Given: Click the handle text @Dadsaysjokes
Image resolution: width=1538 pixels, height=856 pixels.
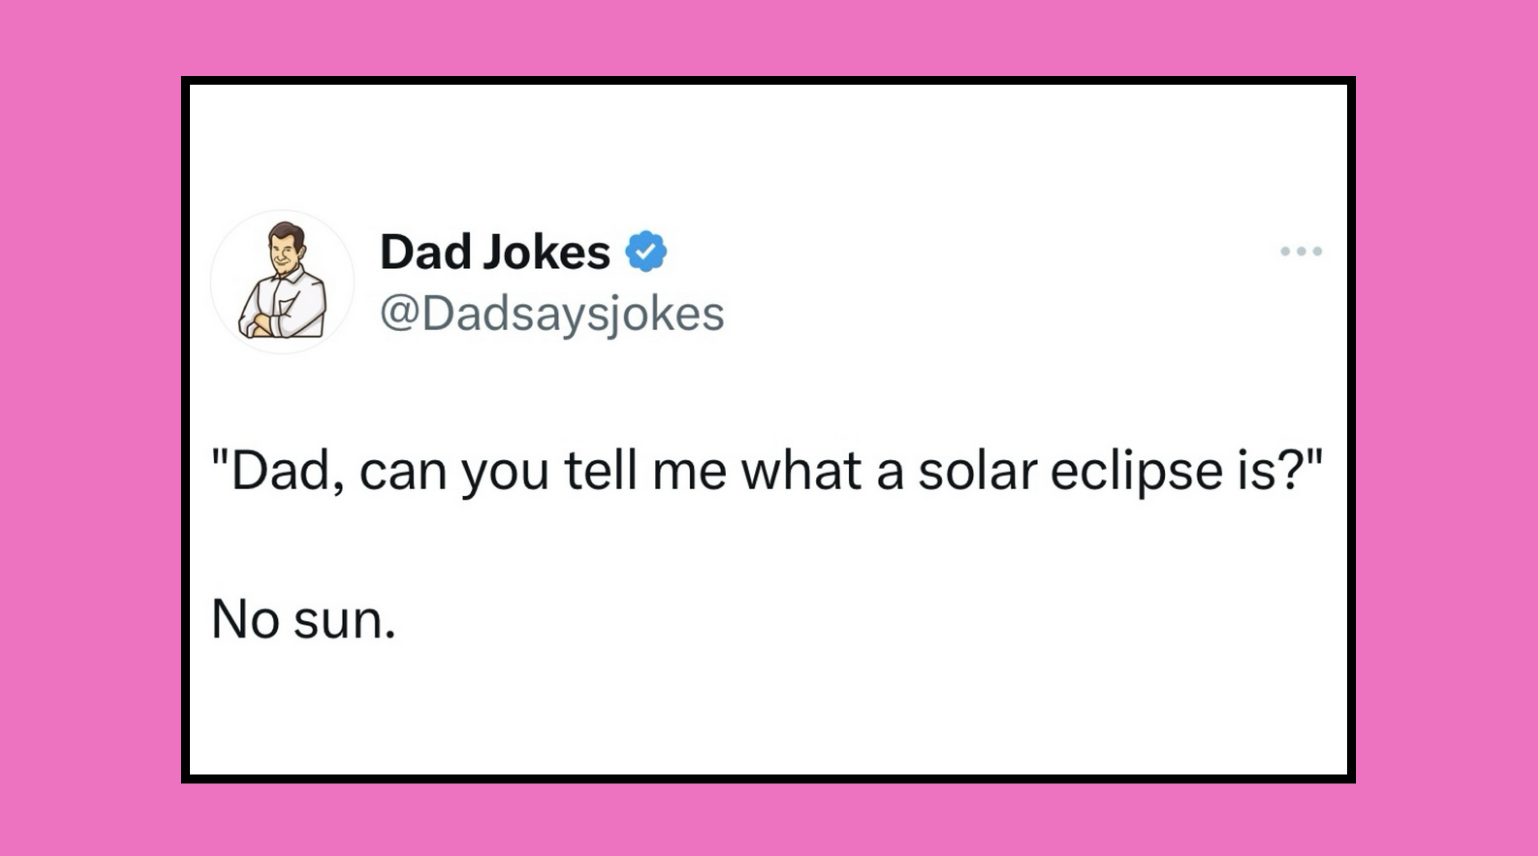Looking at the screenshot, I should click(551, 315).
